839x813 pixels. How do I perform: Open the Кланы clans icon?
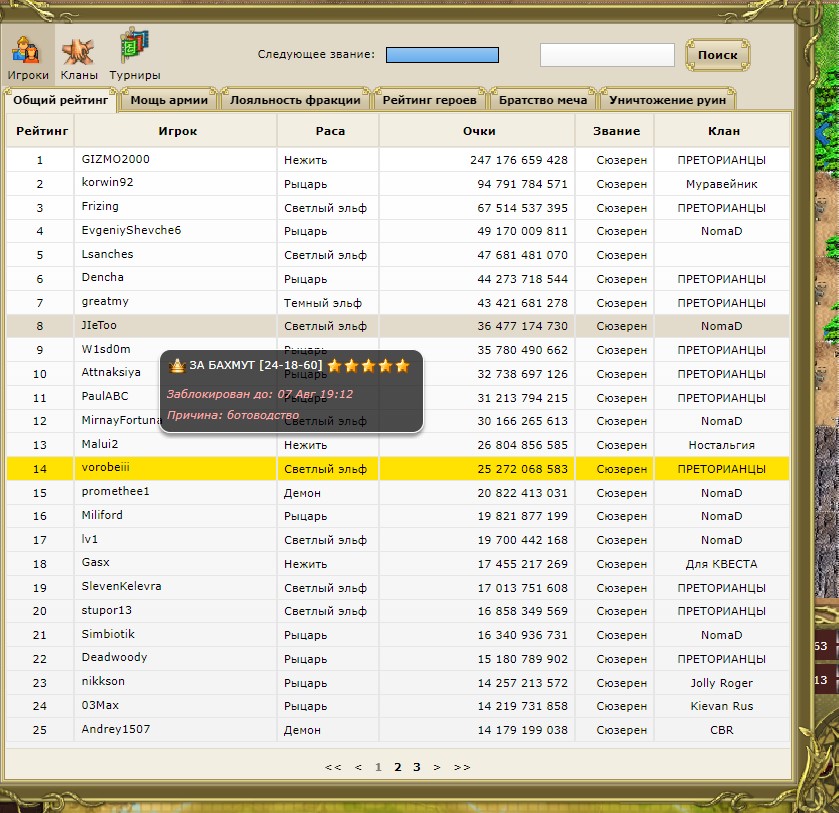click(79, 57)
